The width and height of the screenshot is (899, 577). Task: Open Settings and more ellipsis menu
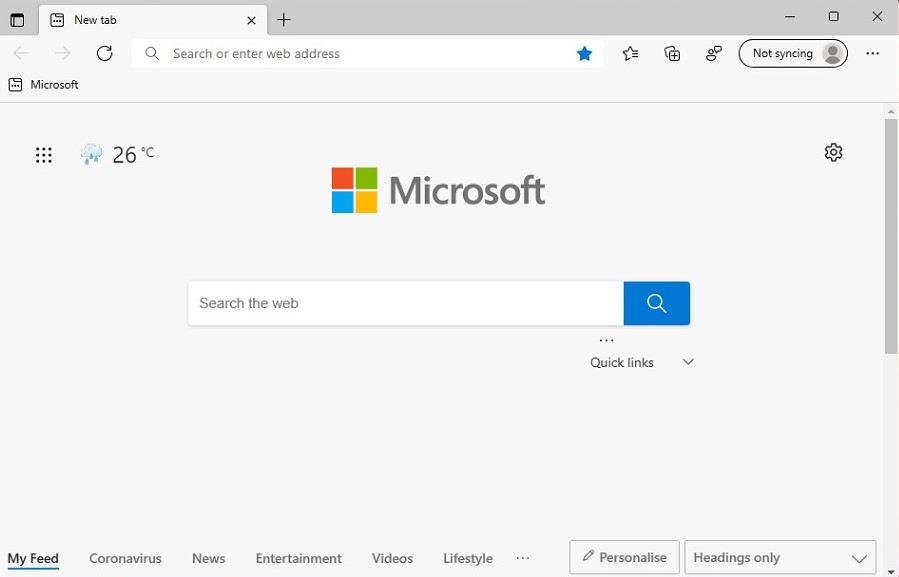click(x=873, y=53)
